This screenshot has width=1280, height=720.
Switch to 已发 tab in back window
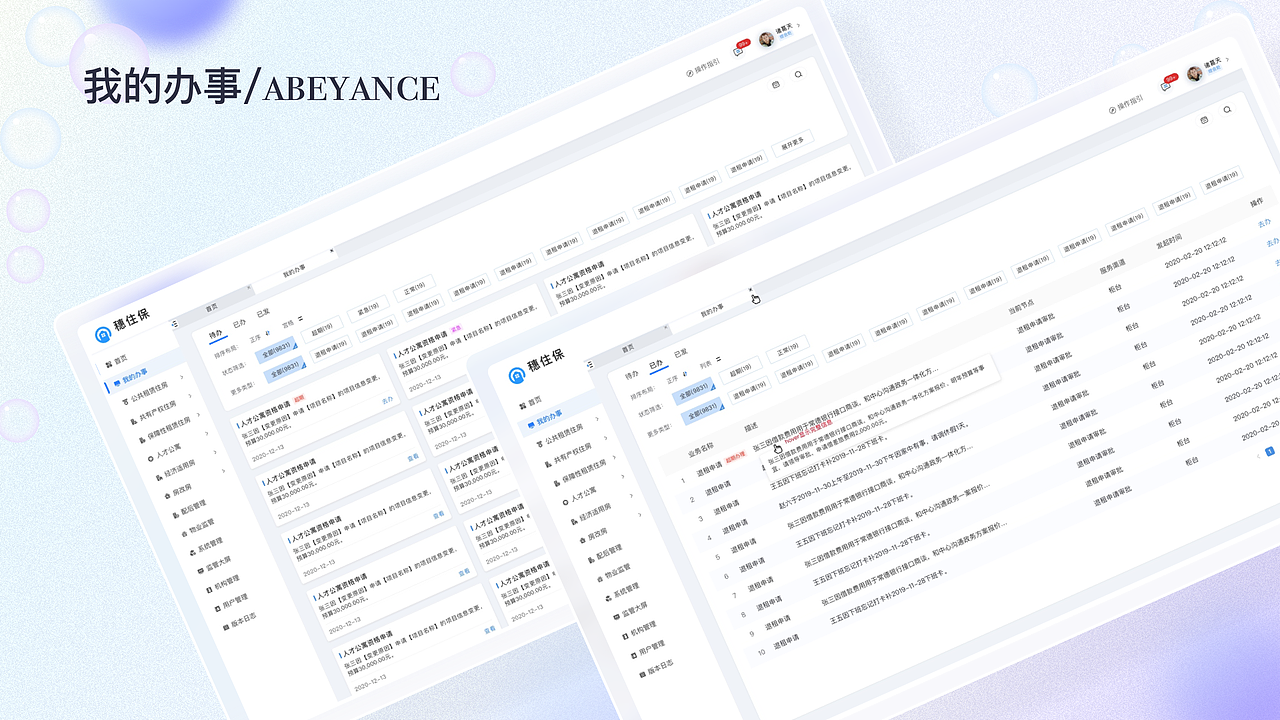coord(263,312)
